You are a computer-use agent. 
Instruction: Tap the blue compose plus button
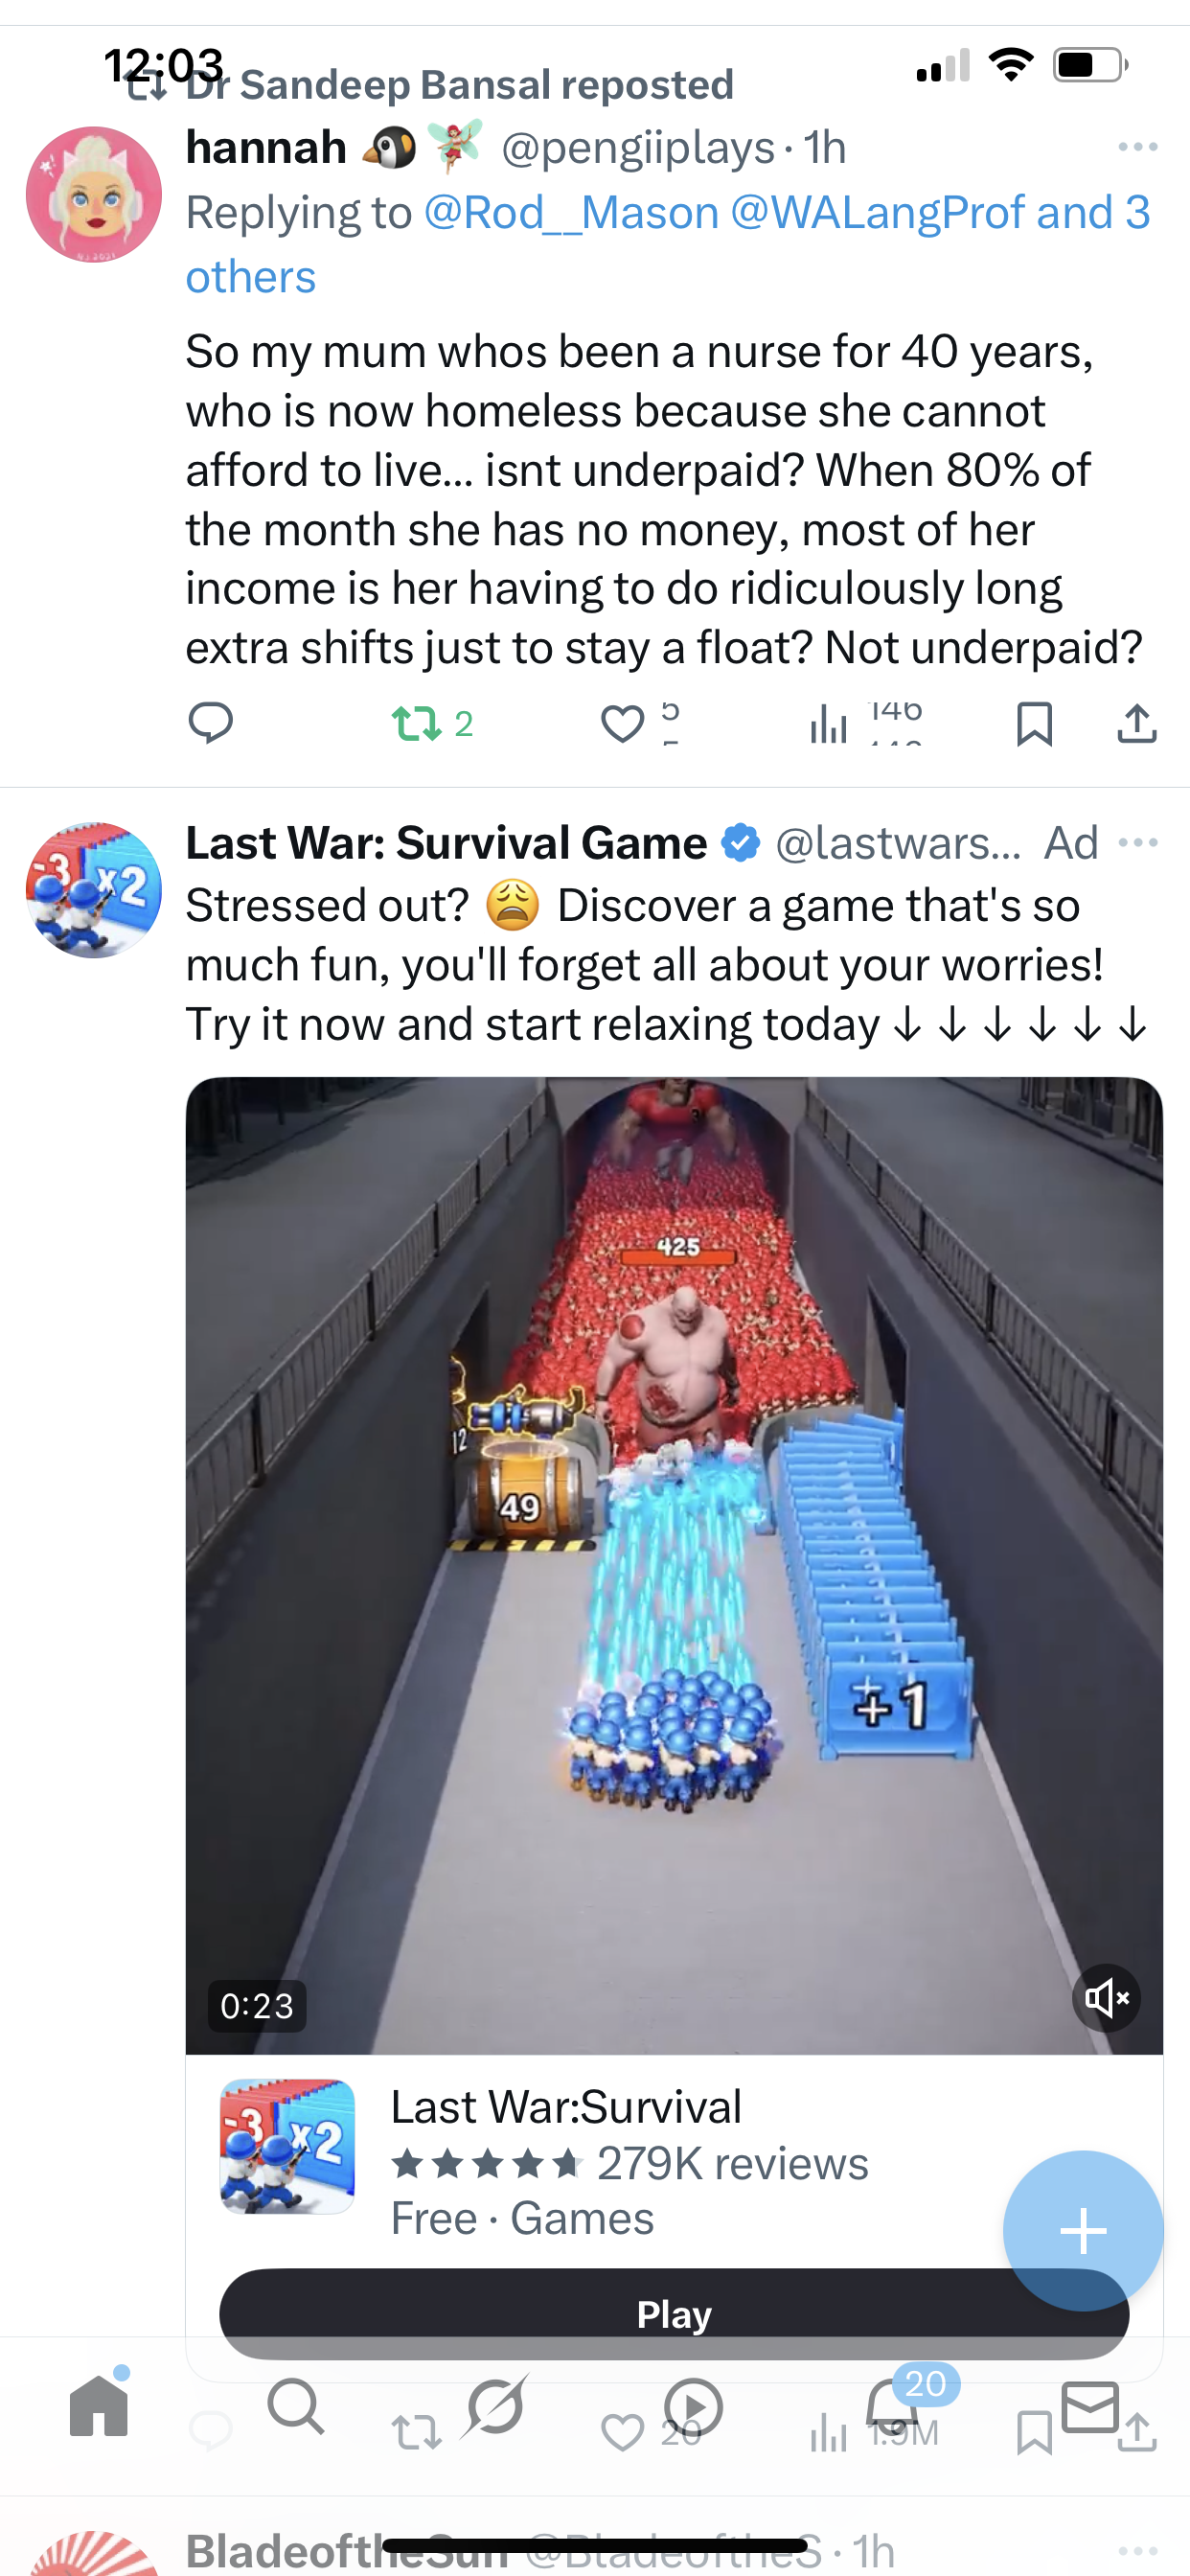pyautogui.click(x=1083, y=2231)
